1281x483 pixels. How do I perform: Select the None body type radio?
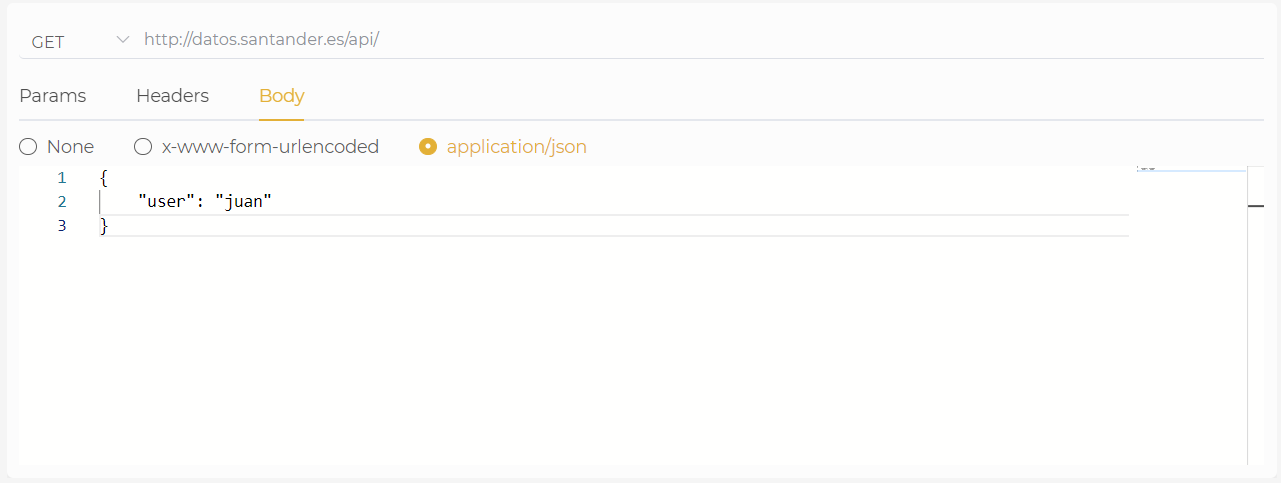coord(28,147)
